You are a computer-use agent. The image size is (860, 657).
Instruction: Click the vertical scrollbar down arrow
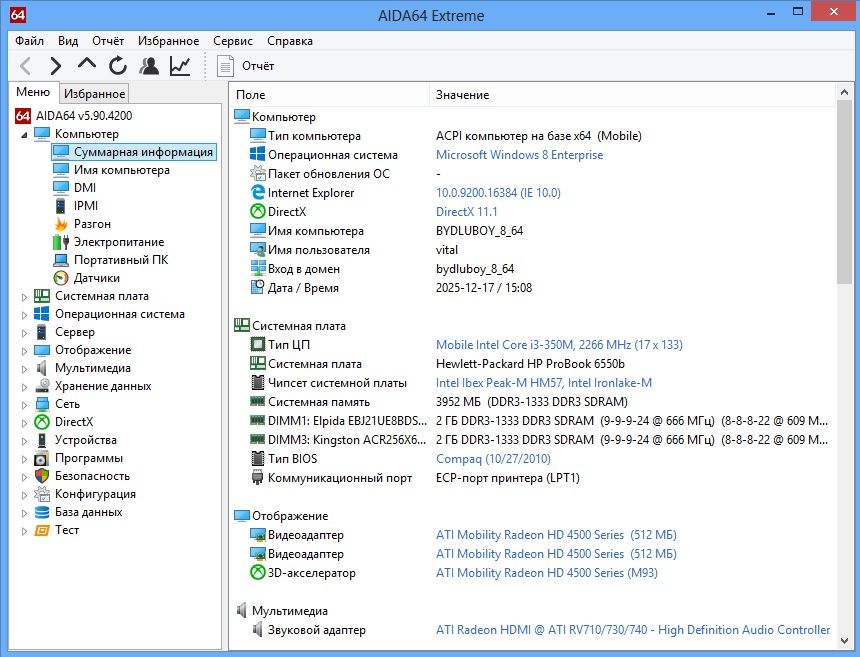844,640
